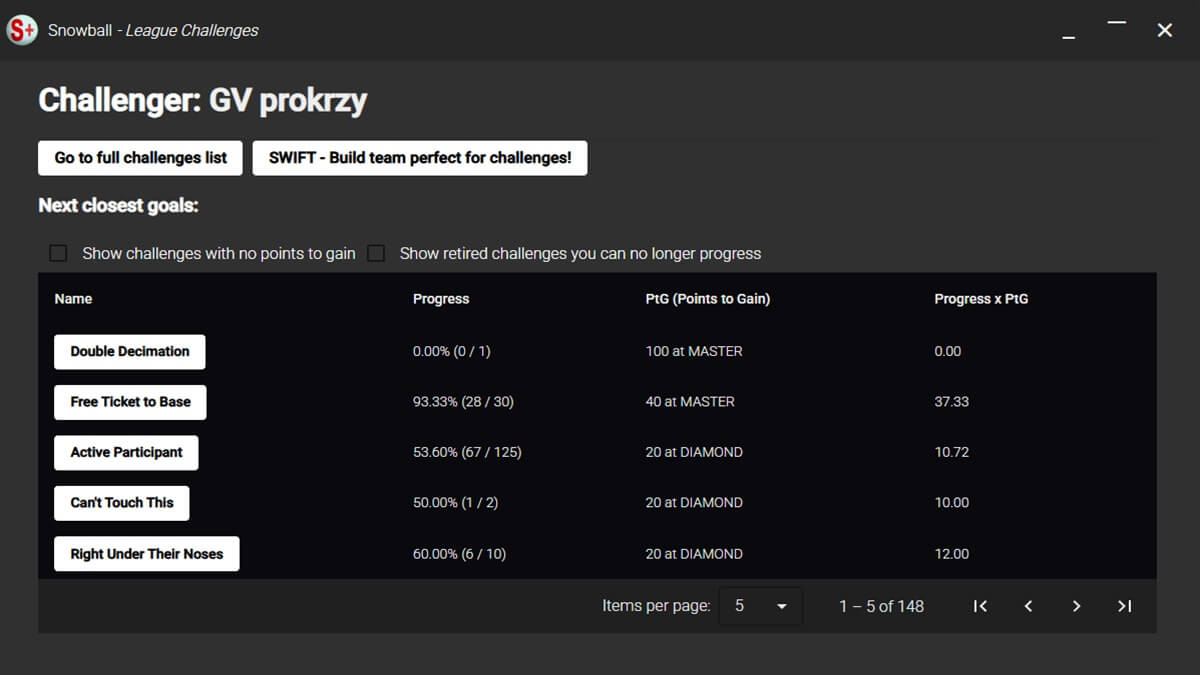
Task: Click the 12.00 Progress x PtG value
Action: pyautogui.click(x=952, y=554)
